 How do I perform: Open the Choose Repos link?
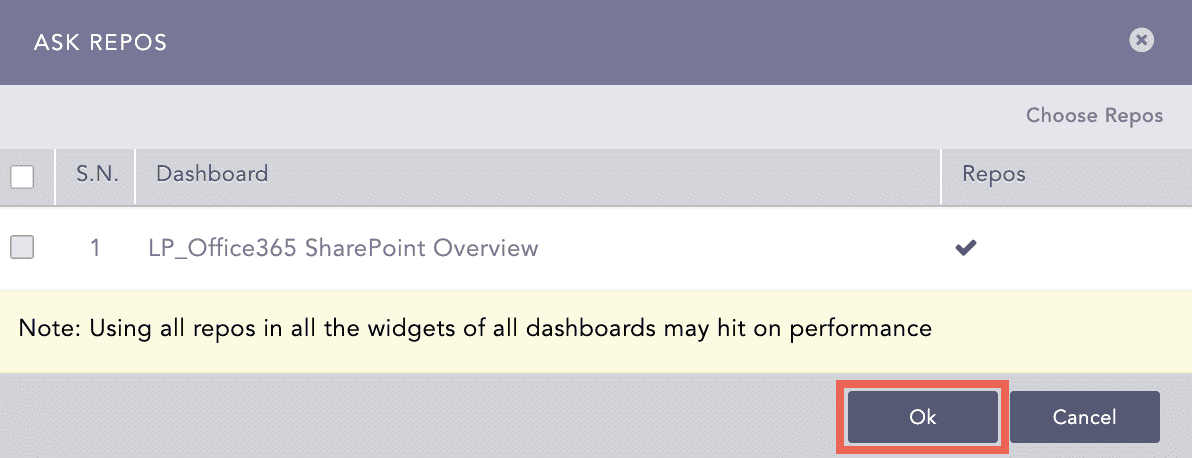click(x=1094, y=116)
